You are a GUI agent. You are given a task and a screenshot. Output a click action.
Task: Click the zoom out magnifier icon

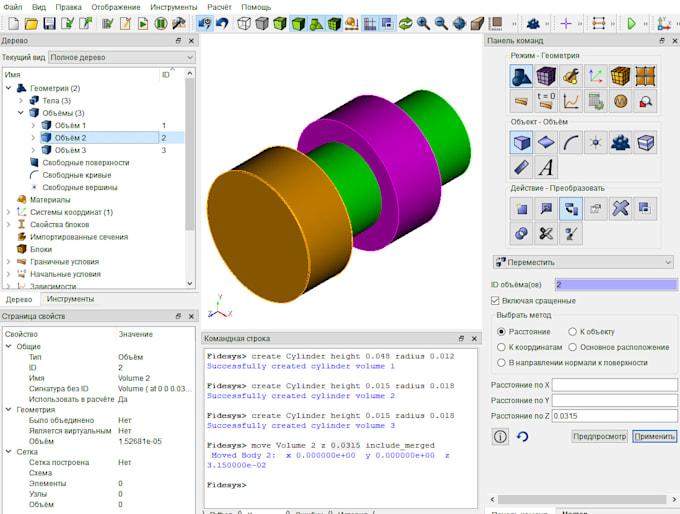point(441,23)
